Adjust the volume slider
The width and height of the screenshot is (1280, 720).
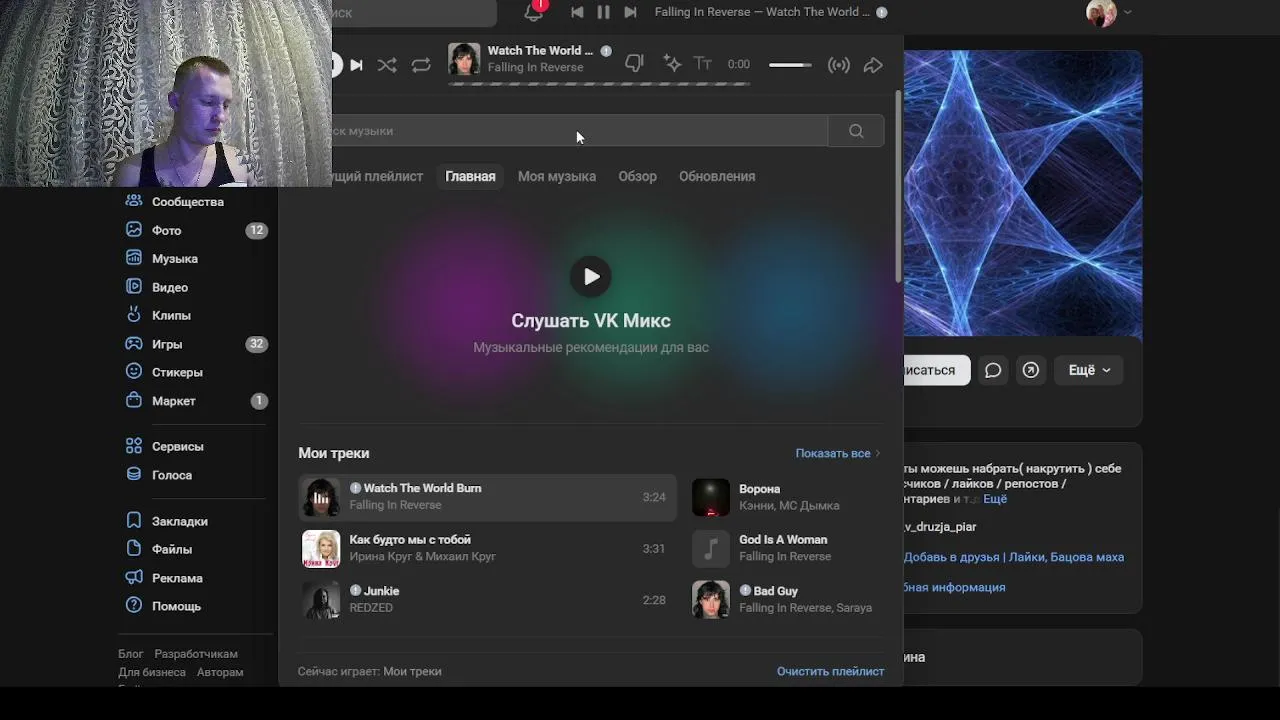pyautogui.click(x=790, y=65)
